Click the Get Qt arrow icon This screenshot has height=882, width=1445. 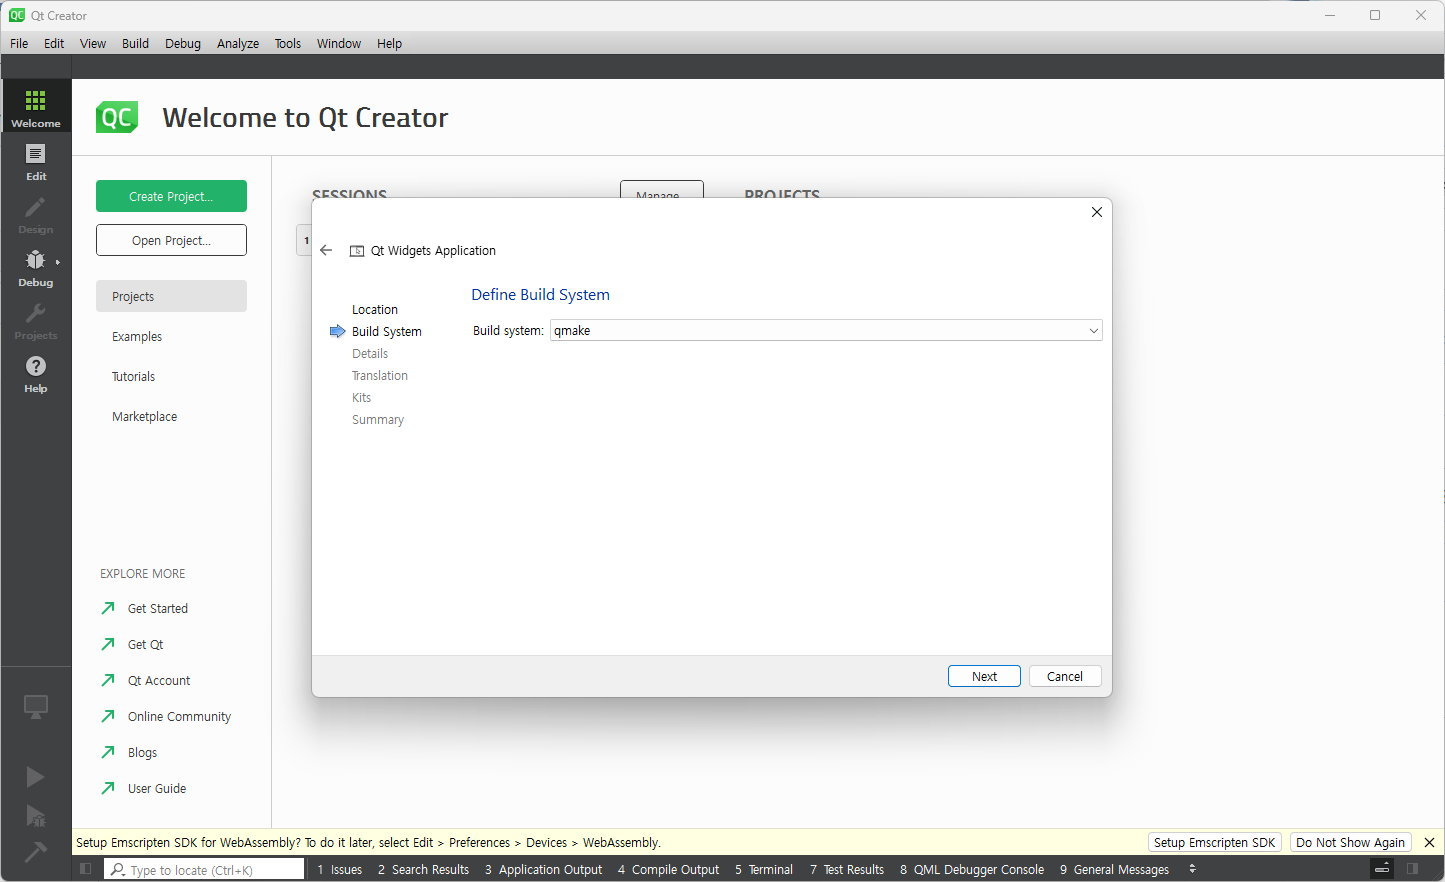[108, 644]
